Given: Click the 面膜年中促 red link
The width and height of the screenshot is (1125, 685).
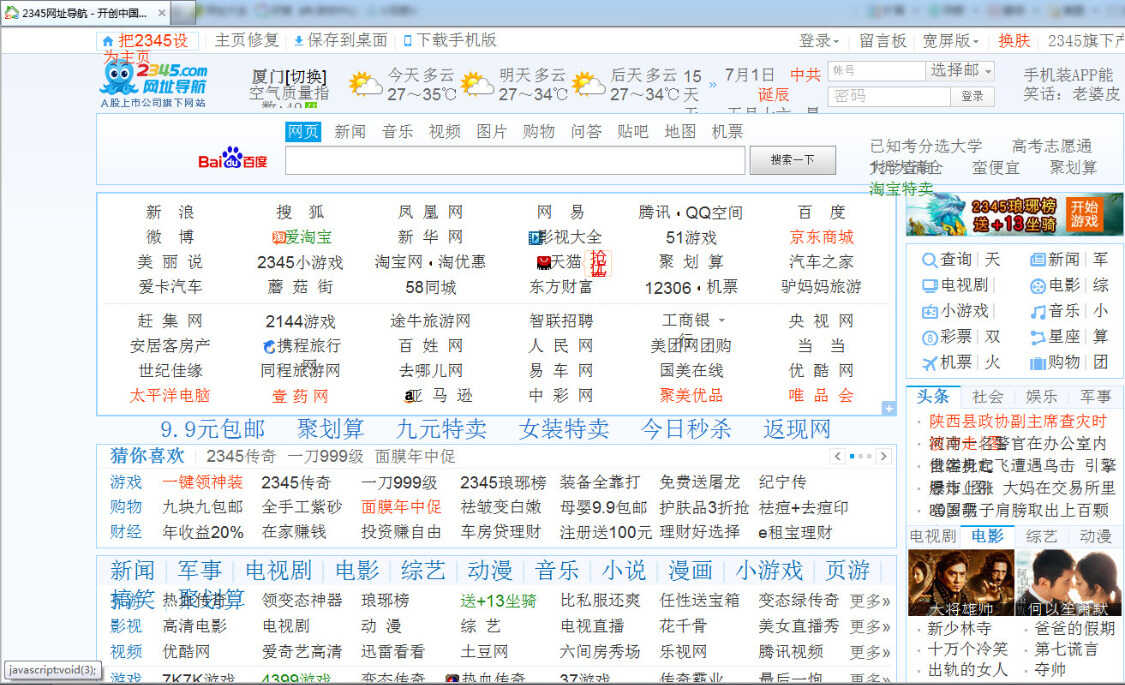Looking at the screenshot, I should pos(401,507).
